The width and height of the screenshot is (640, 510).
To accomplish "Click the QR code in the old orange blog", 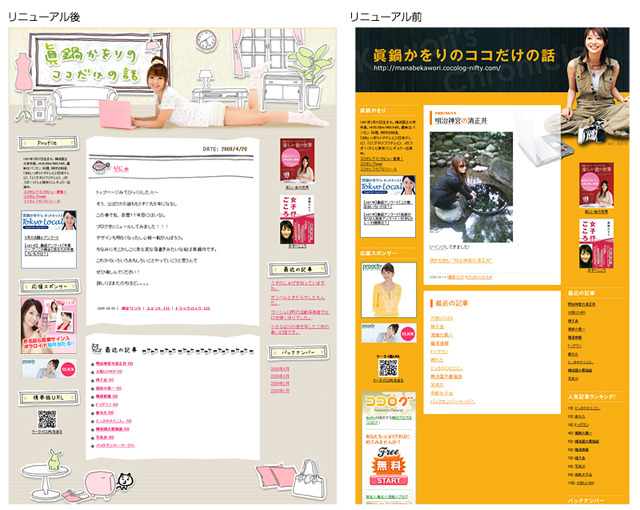I will [388, 368].
